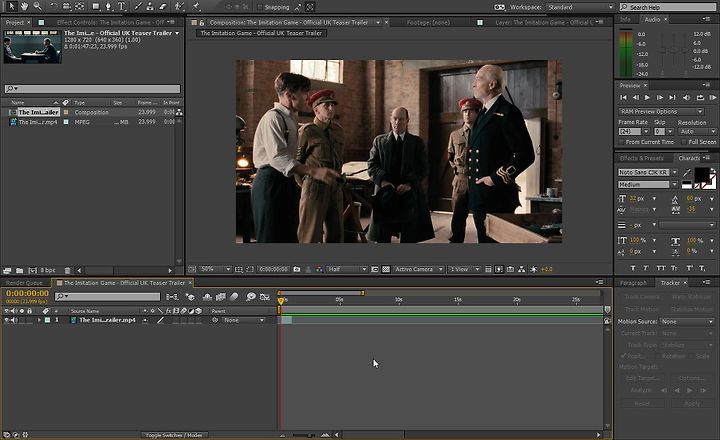Start RAM preview button
720x440 pixels.
click(x=712, y=97)
